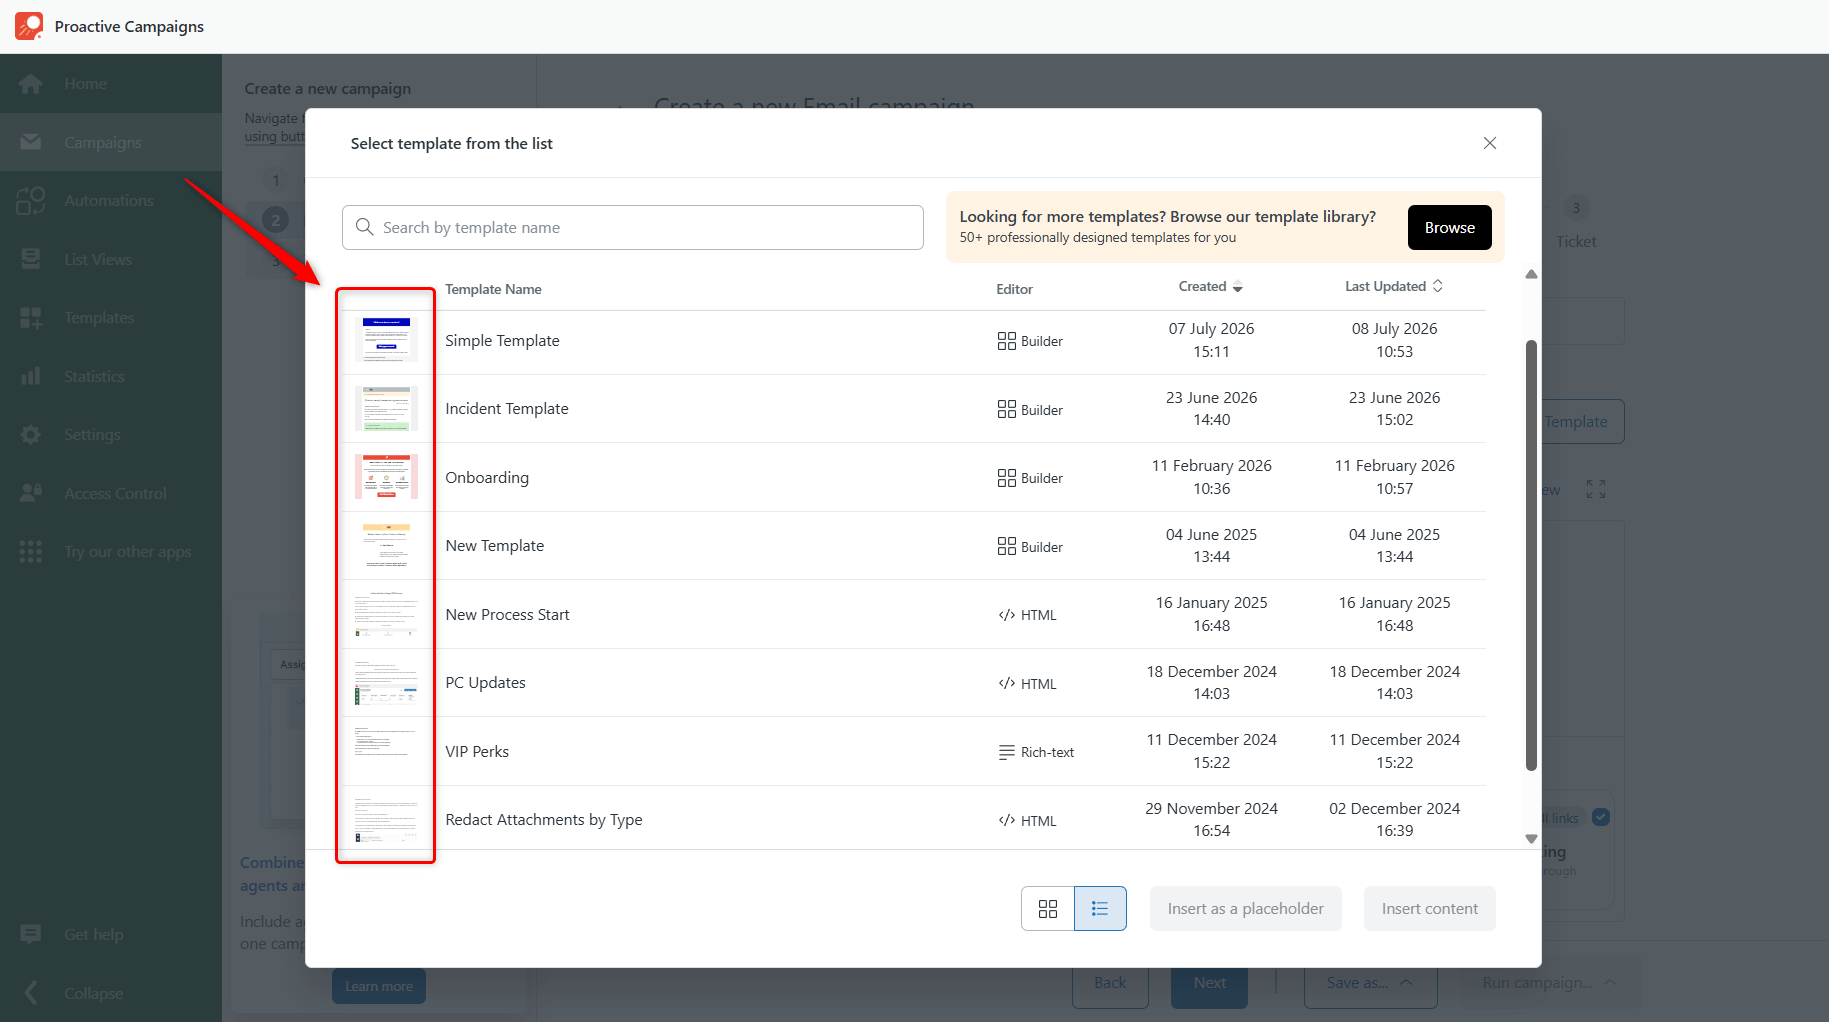Click the Redact Attachments by Type name
Image resolution: width=1829 pixels, height=1022 pixels.
point(544,819)
